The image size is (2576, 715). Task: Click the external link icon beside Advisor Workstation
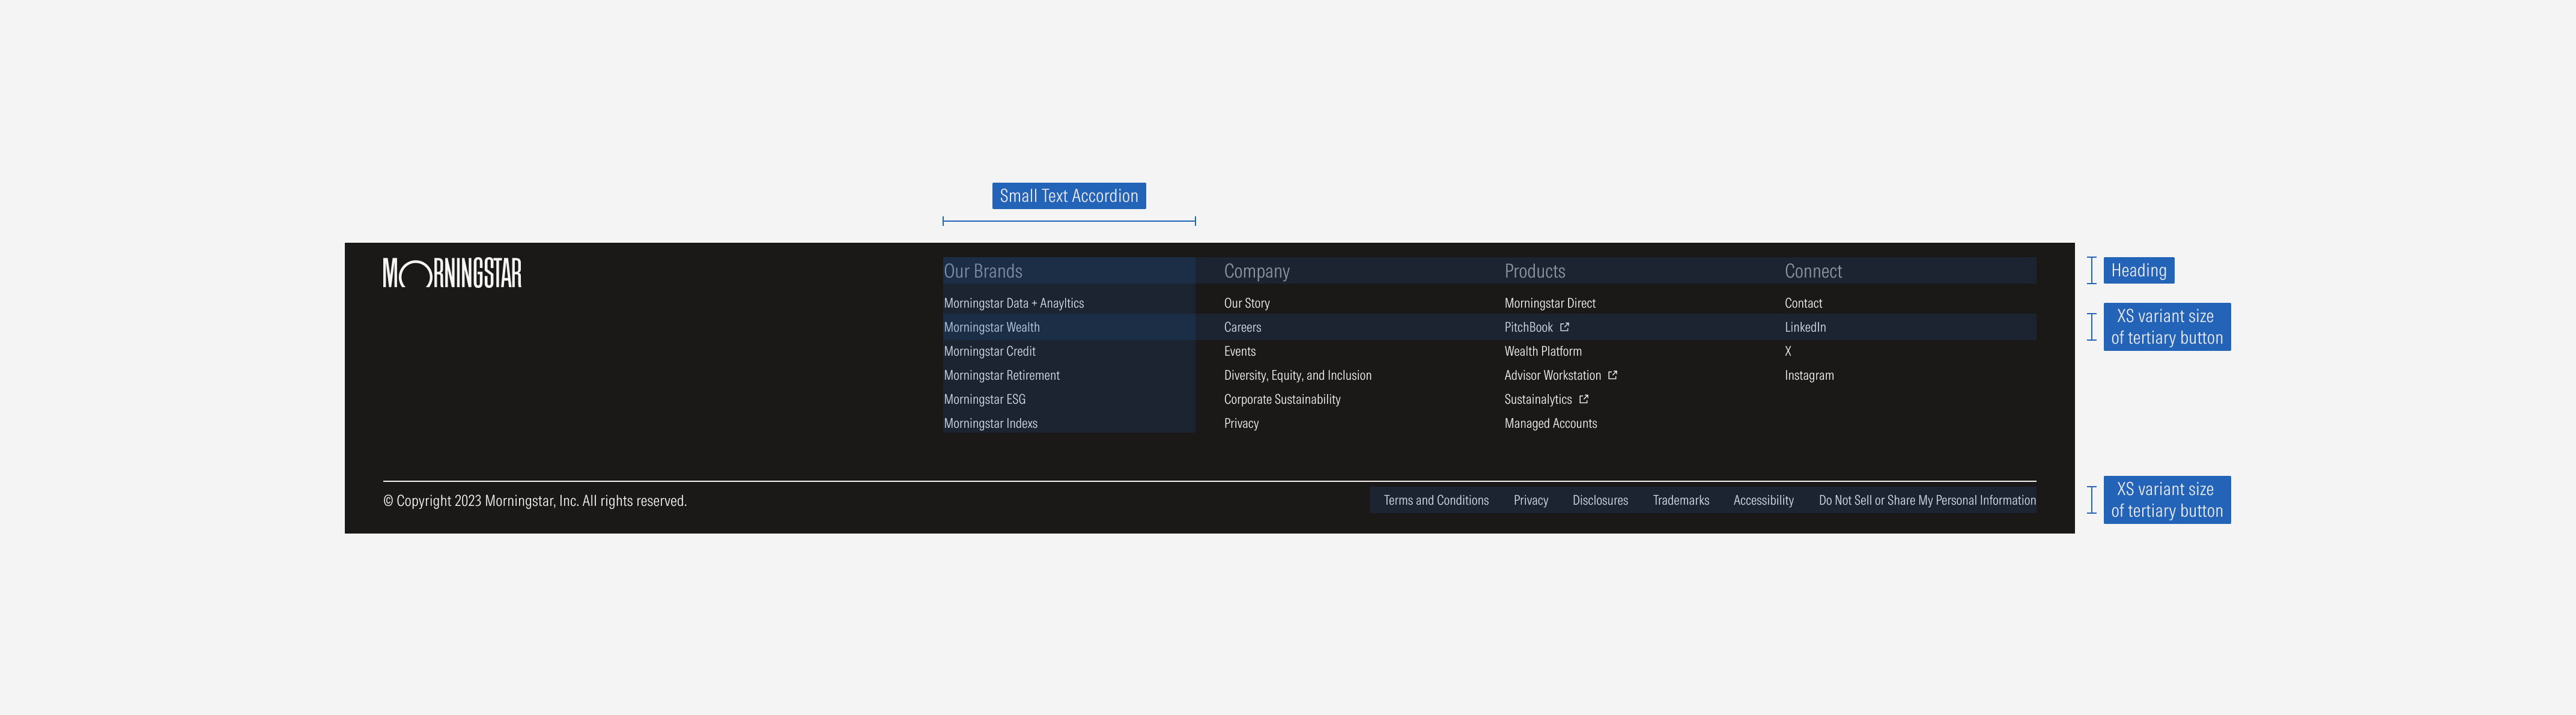tap(1612, 375)
